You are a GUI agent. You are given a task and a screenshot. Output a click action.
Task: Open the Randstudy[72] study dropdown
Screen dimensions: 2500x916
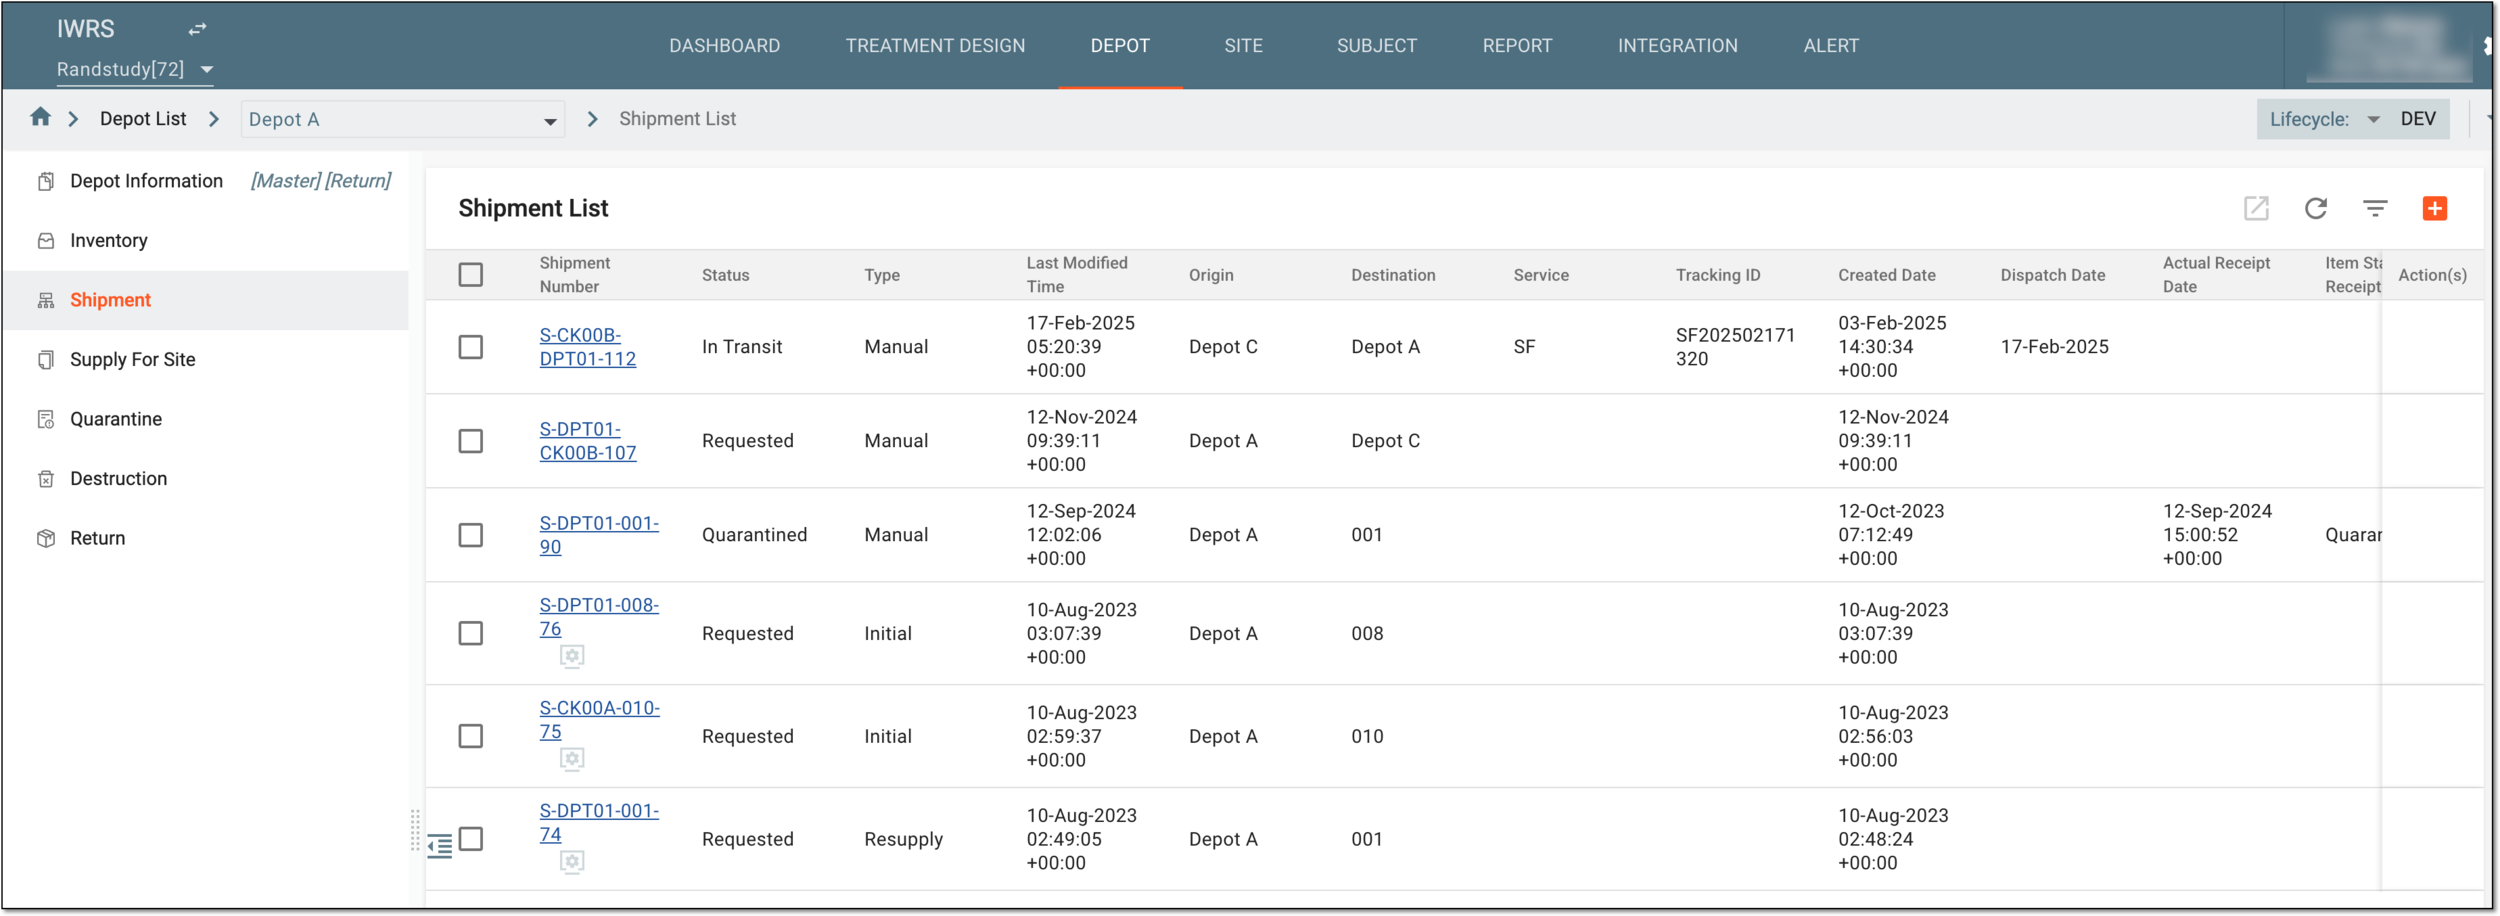(135, 69)
